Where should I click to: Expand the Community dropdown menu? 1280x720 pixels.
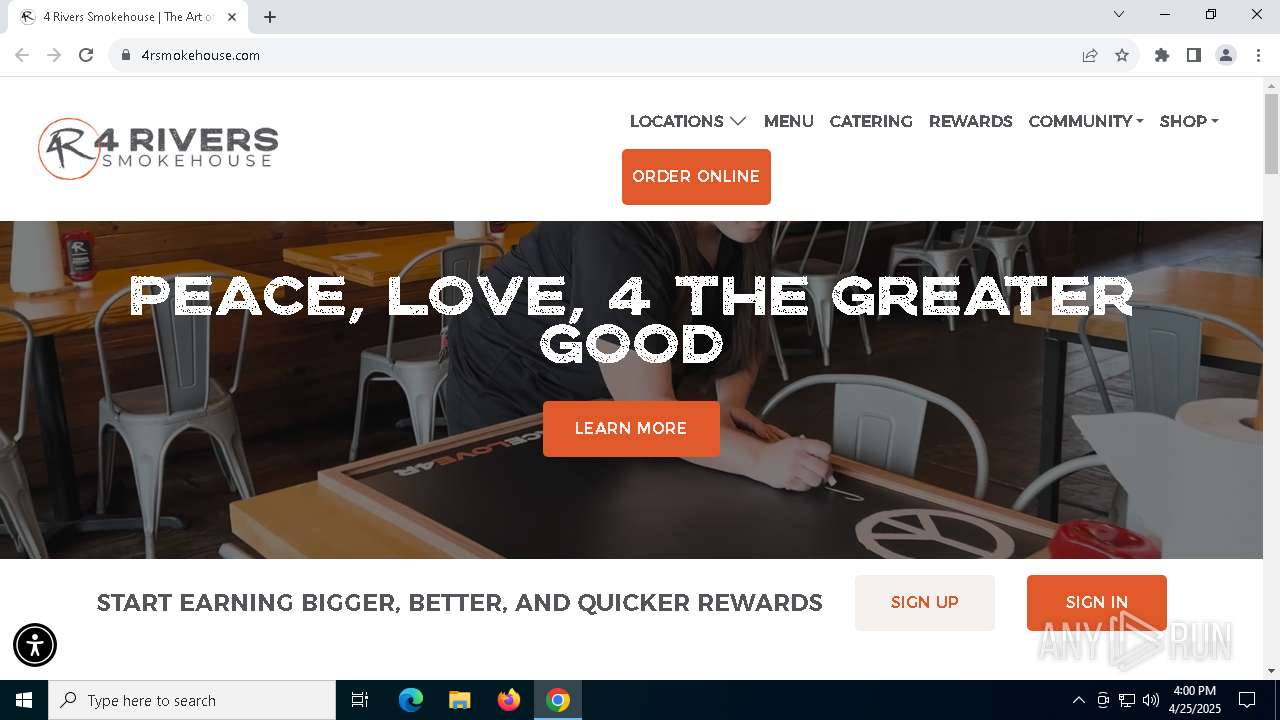1086,121
